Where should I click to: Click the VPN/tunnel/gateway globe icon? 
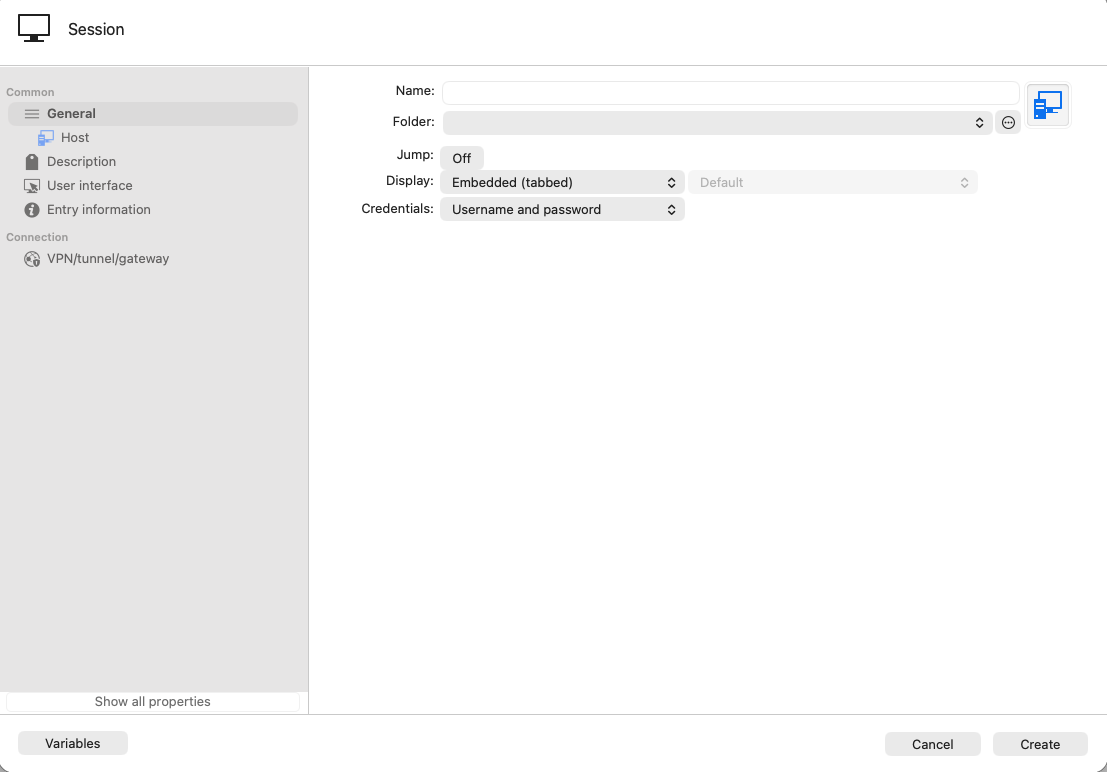[x=32, y=259]
